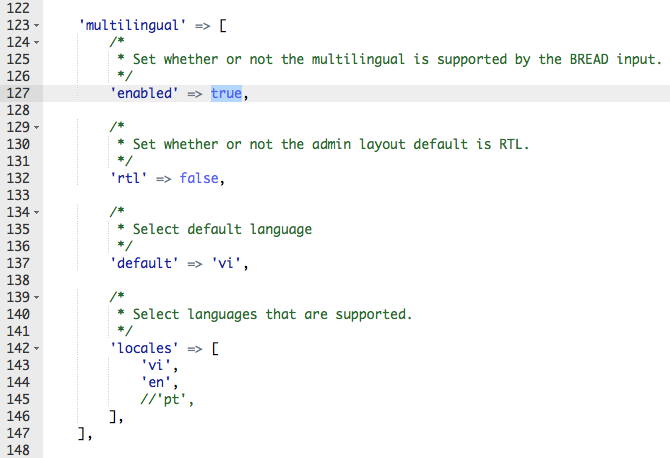Click the comment about admin layout RTL

click(323, 144)
